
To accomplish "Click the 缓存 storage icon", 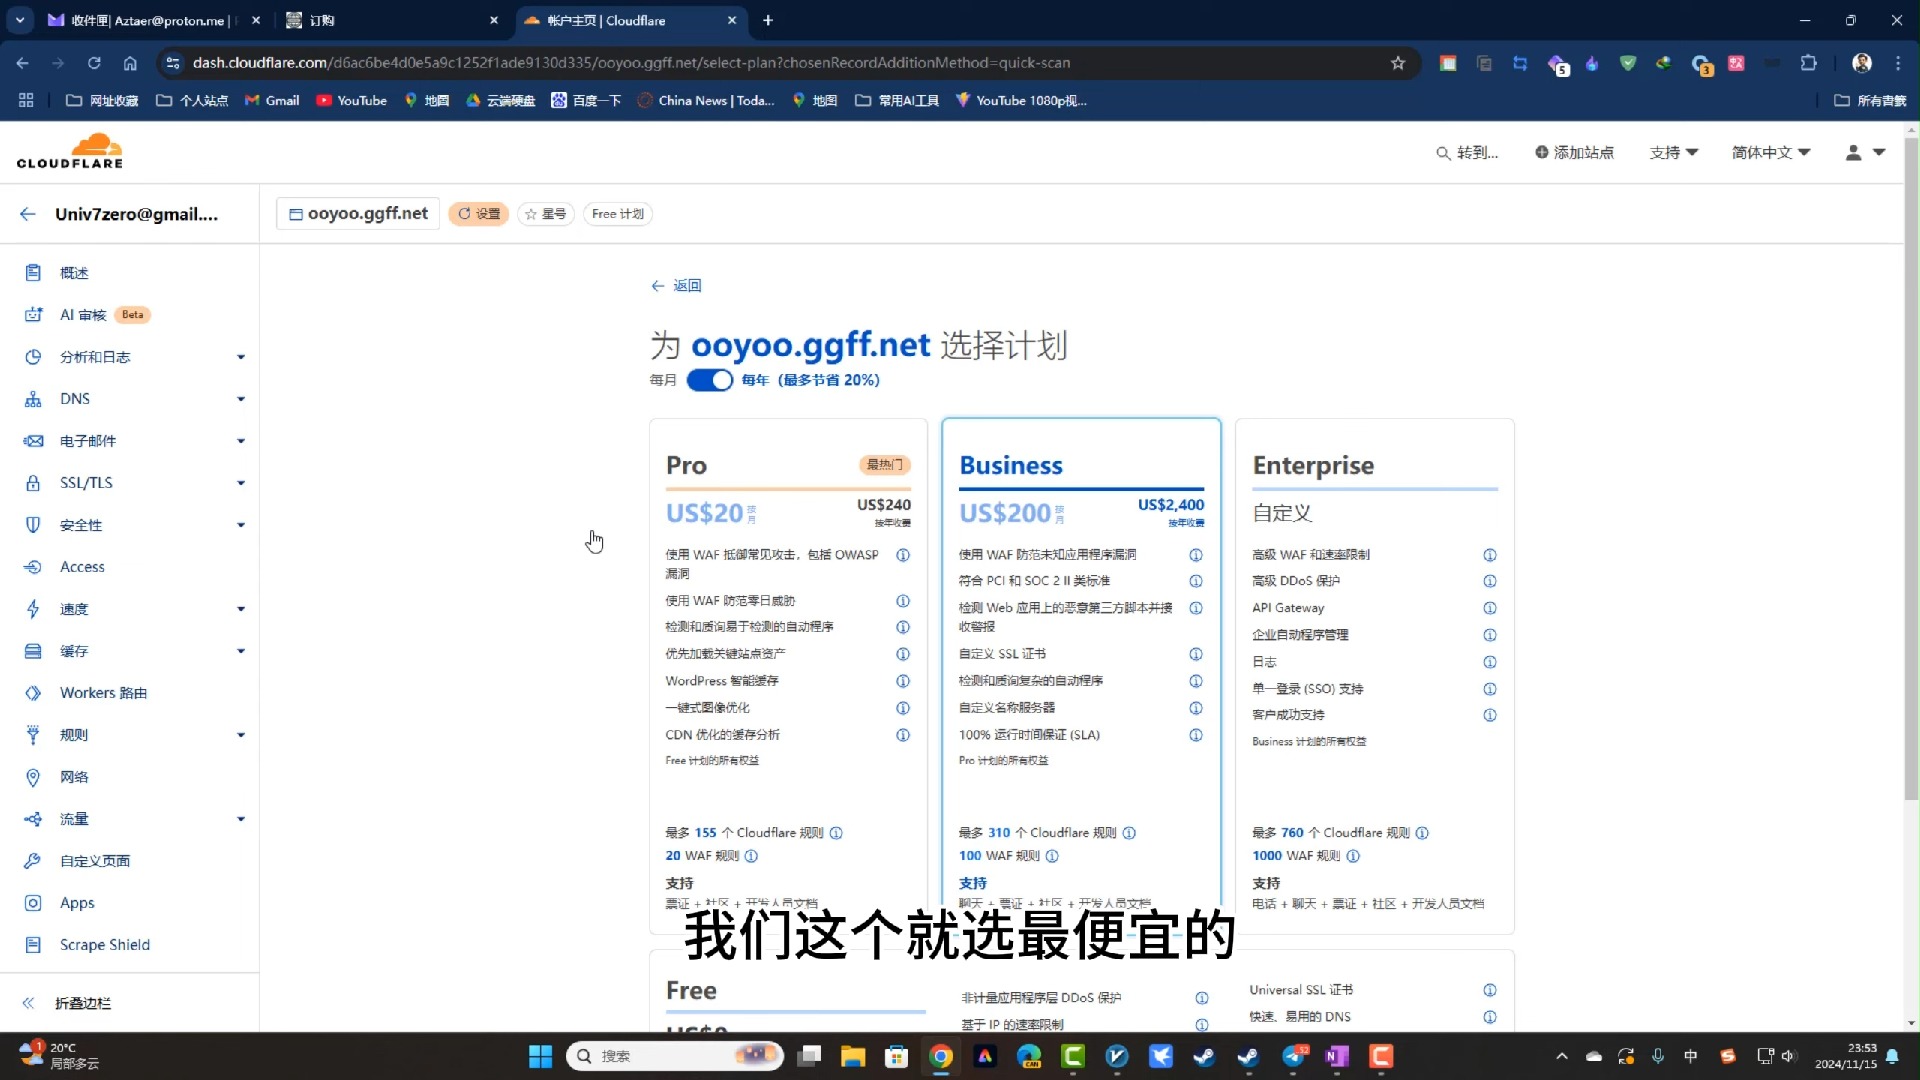I will point(33,651).
